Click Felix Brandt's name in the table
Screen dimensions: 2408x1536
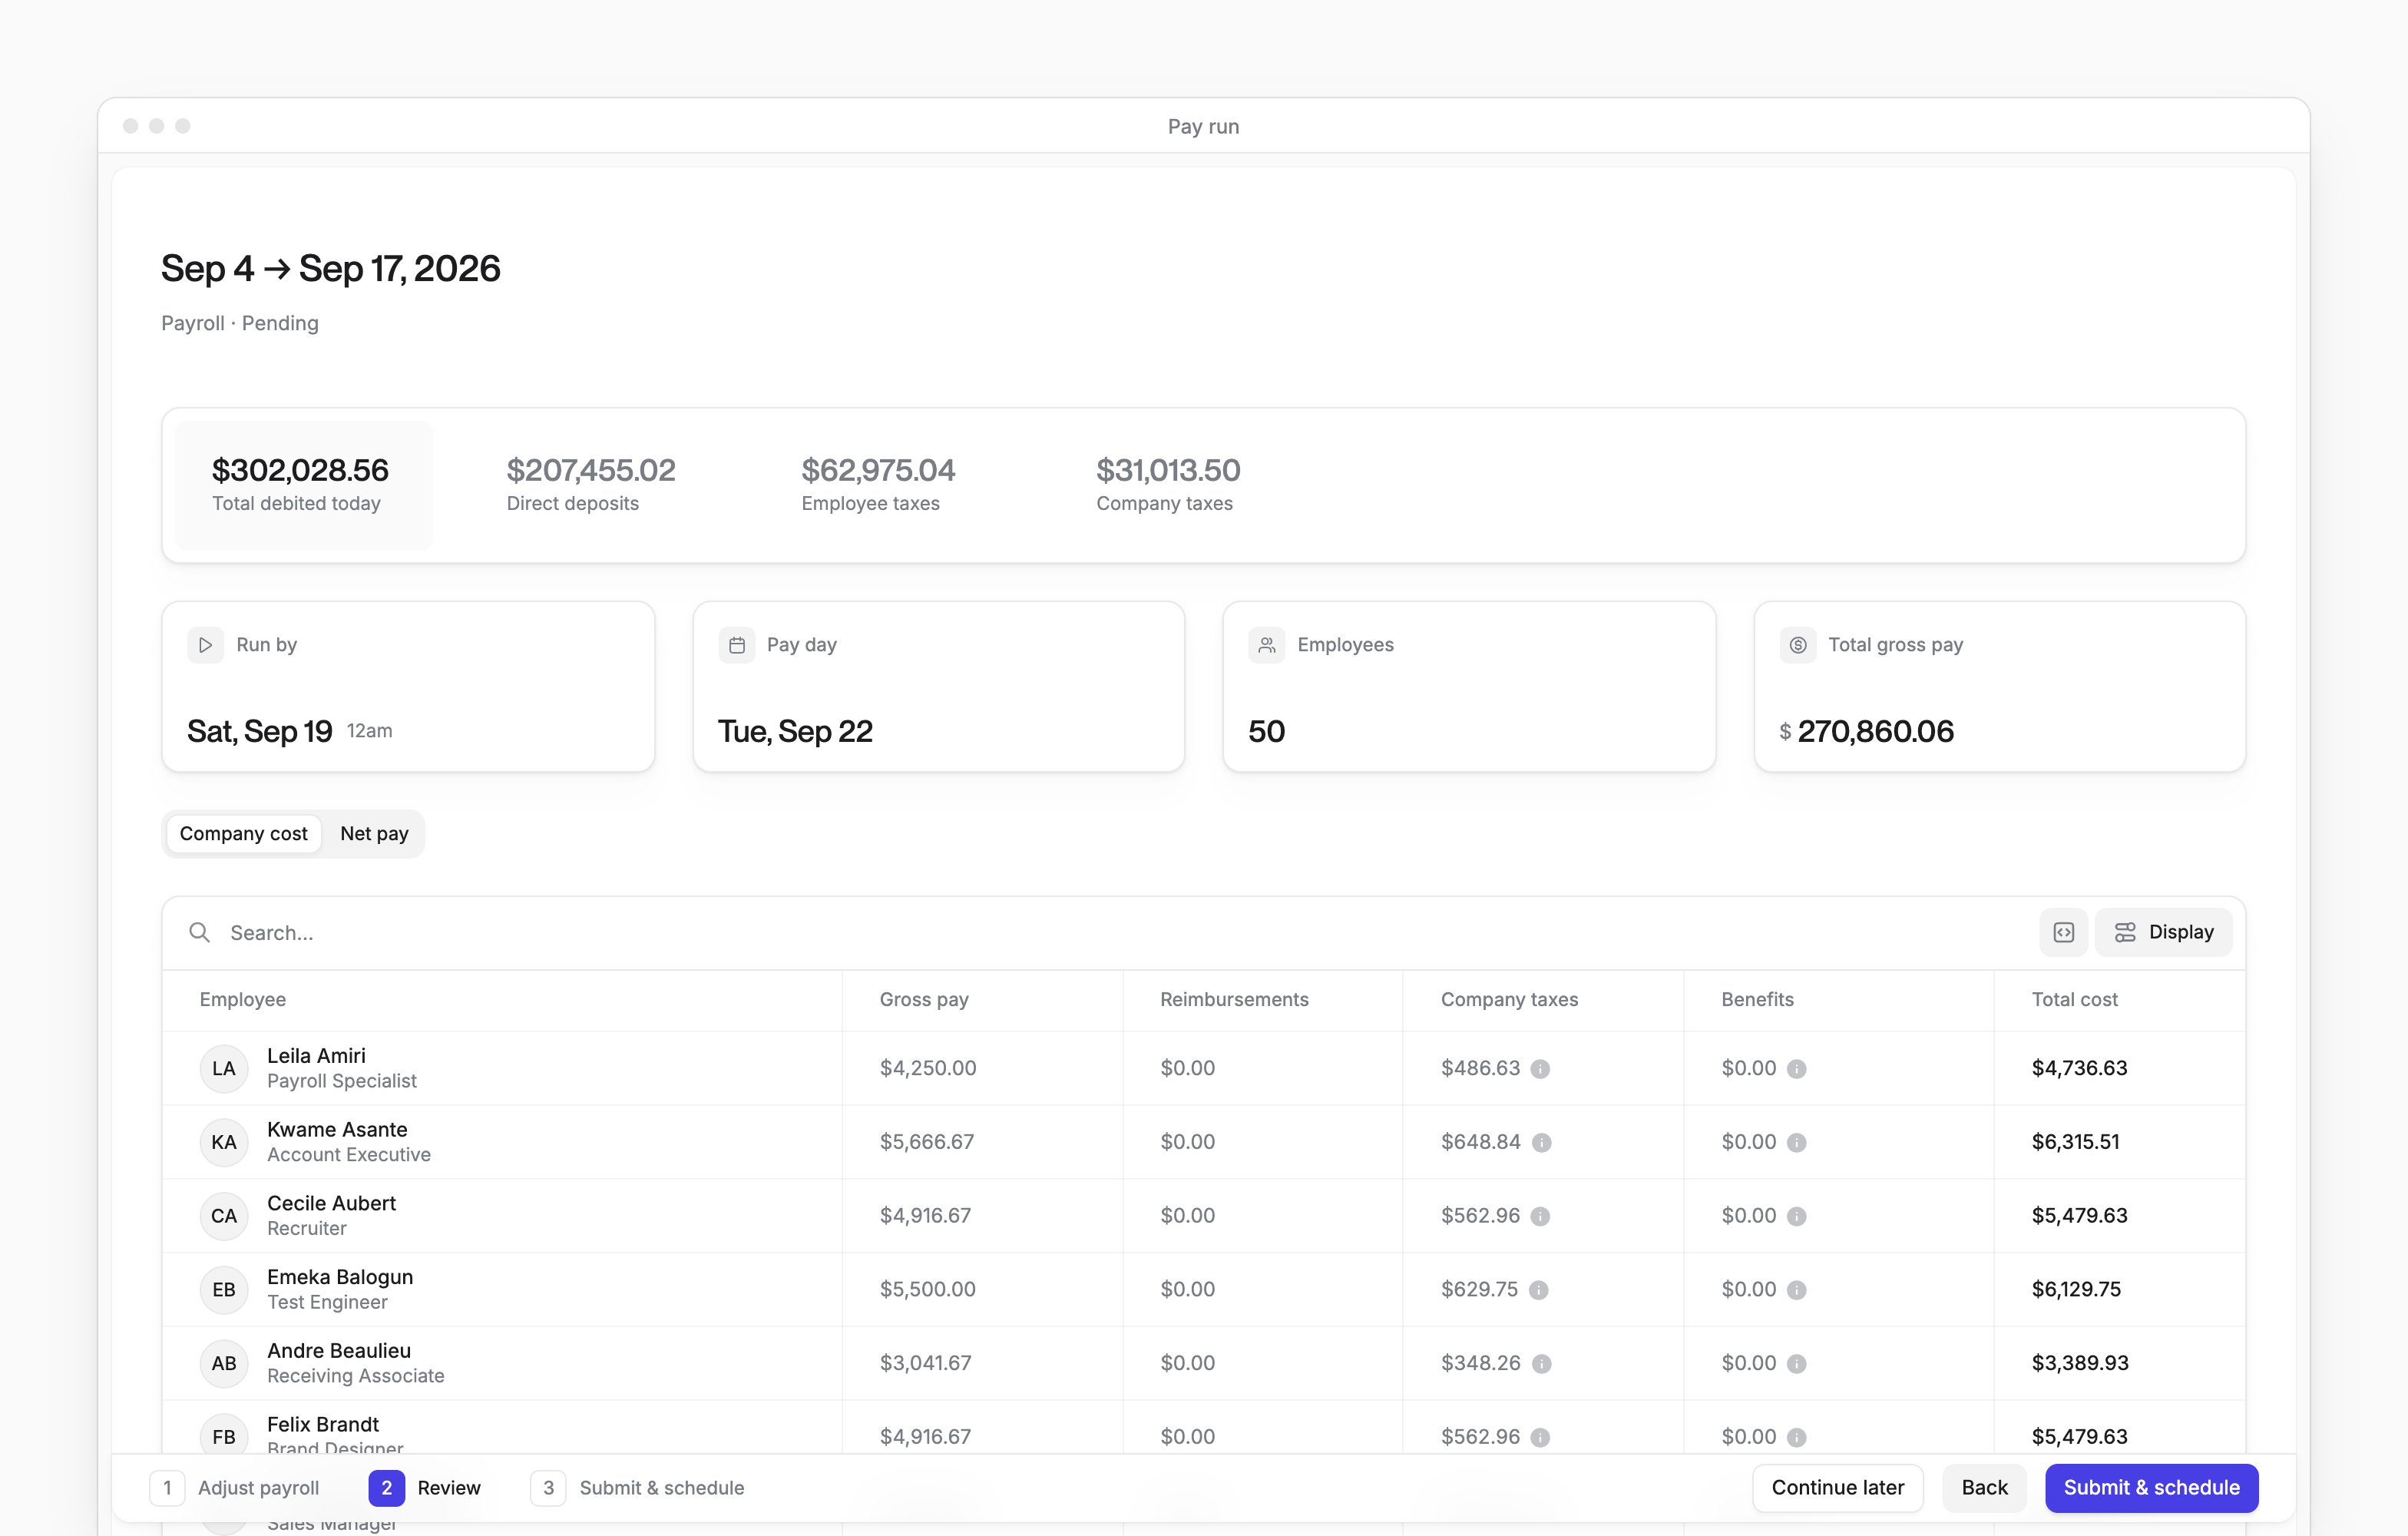(323, 1424)
